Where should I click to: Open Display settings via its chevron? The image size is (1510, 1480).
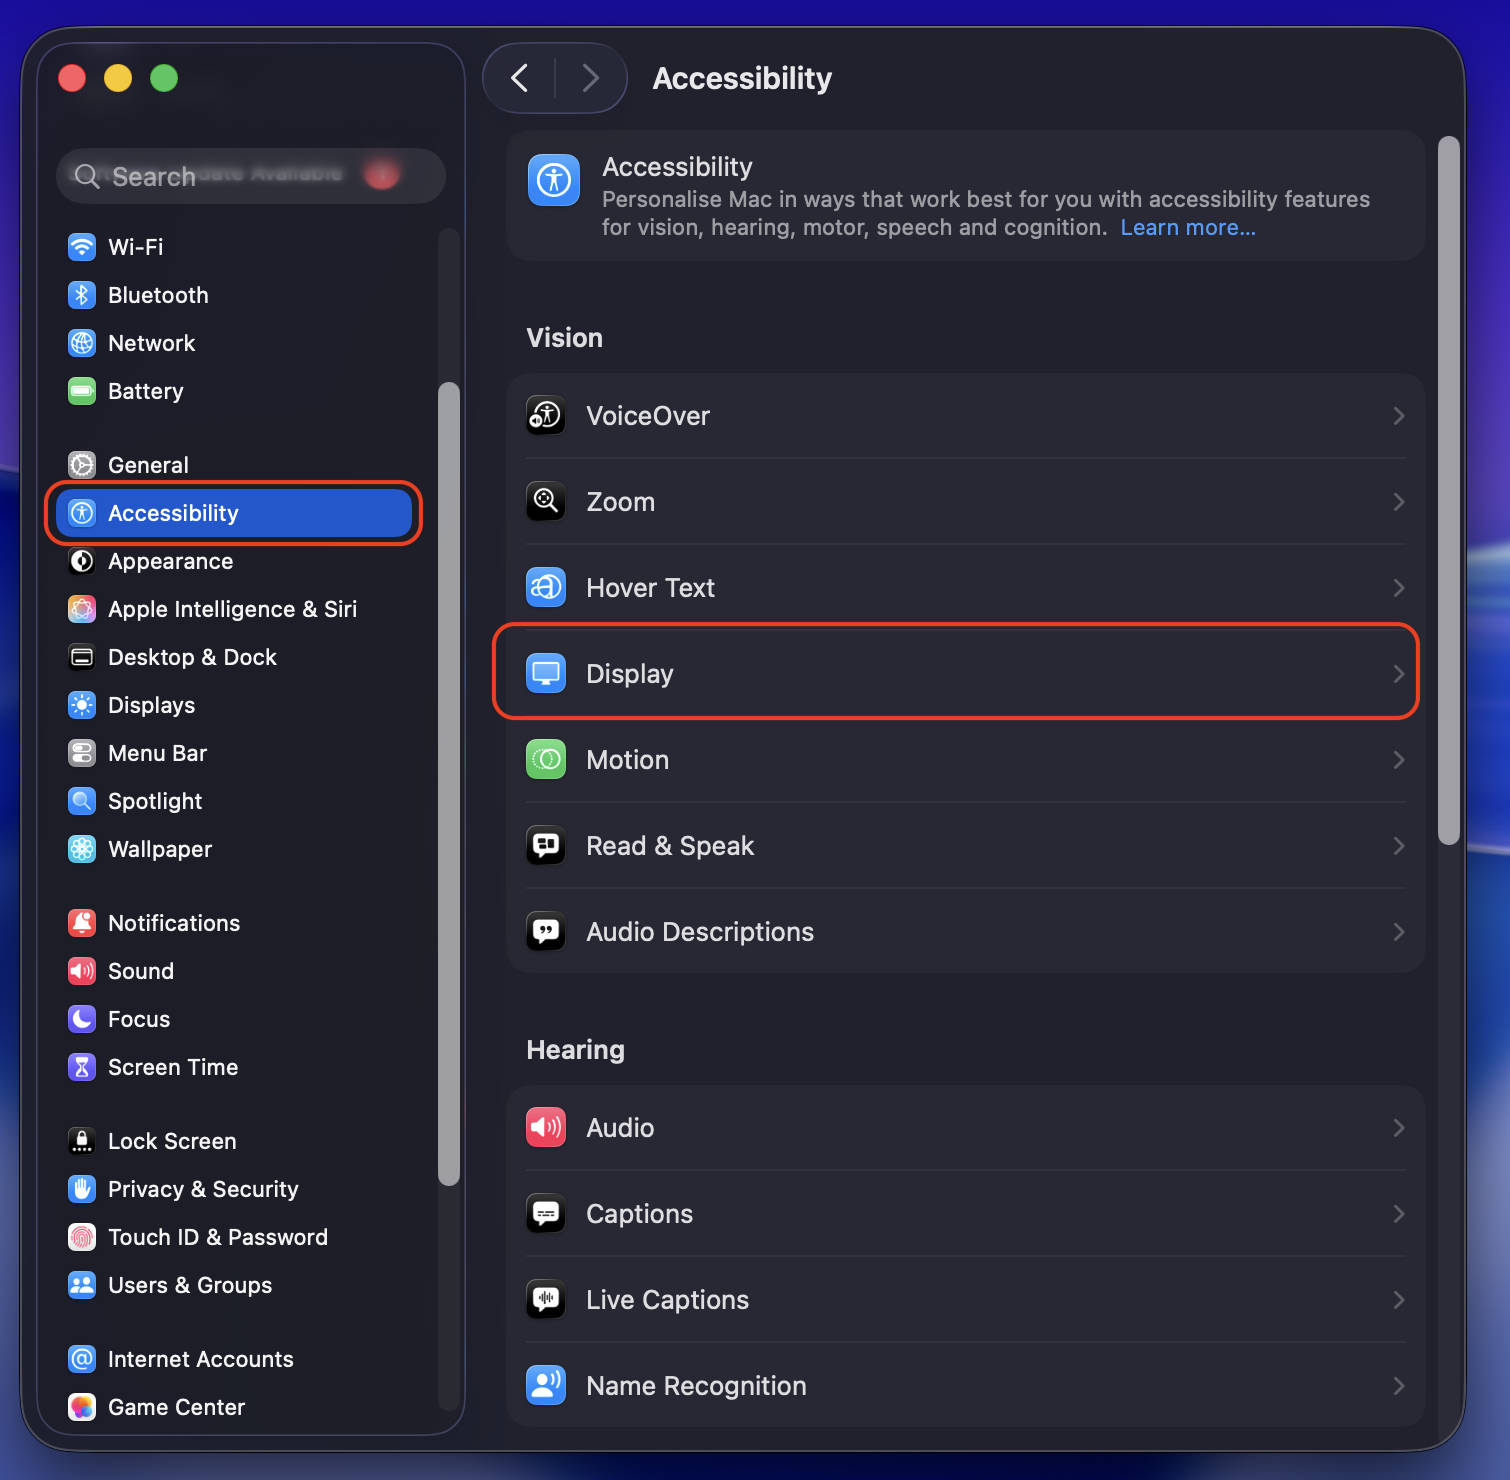(x=1399, y=673)
